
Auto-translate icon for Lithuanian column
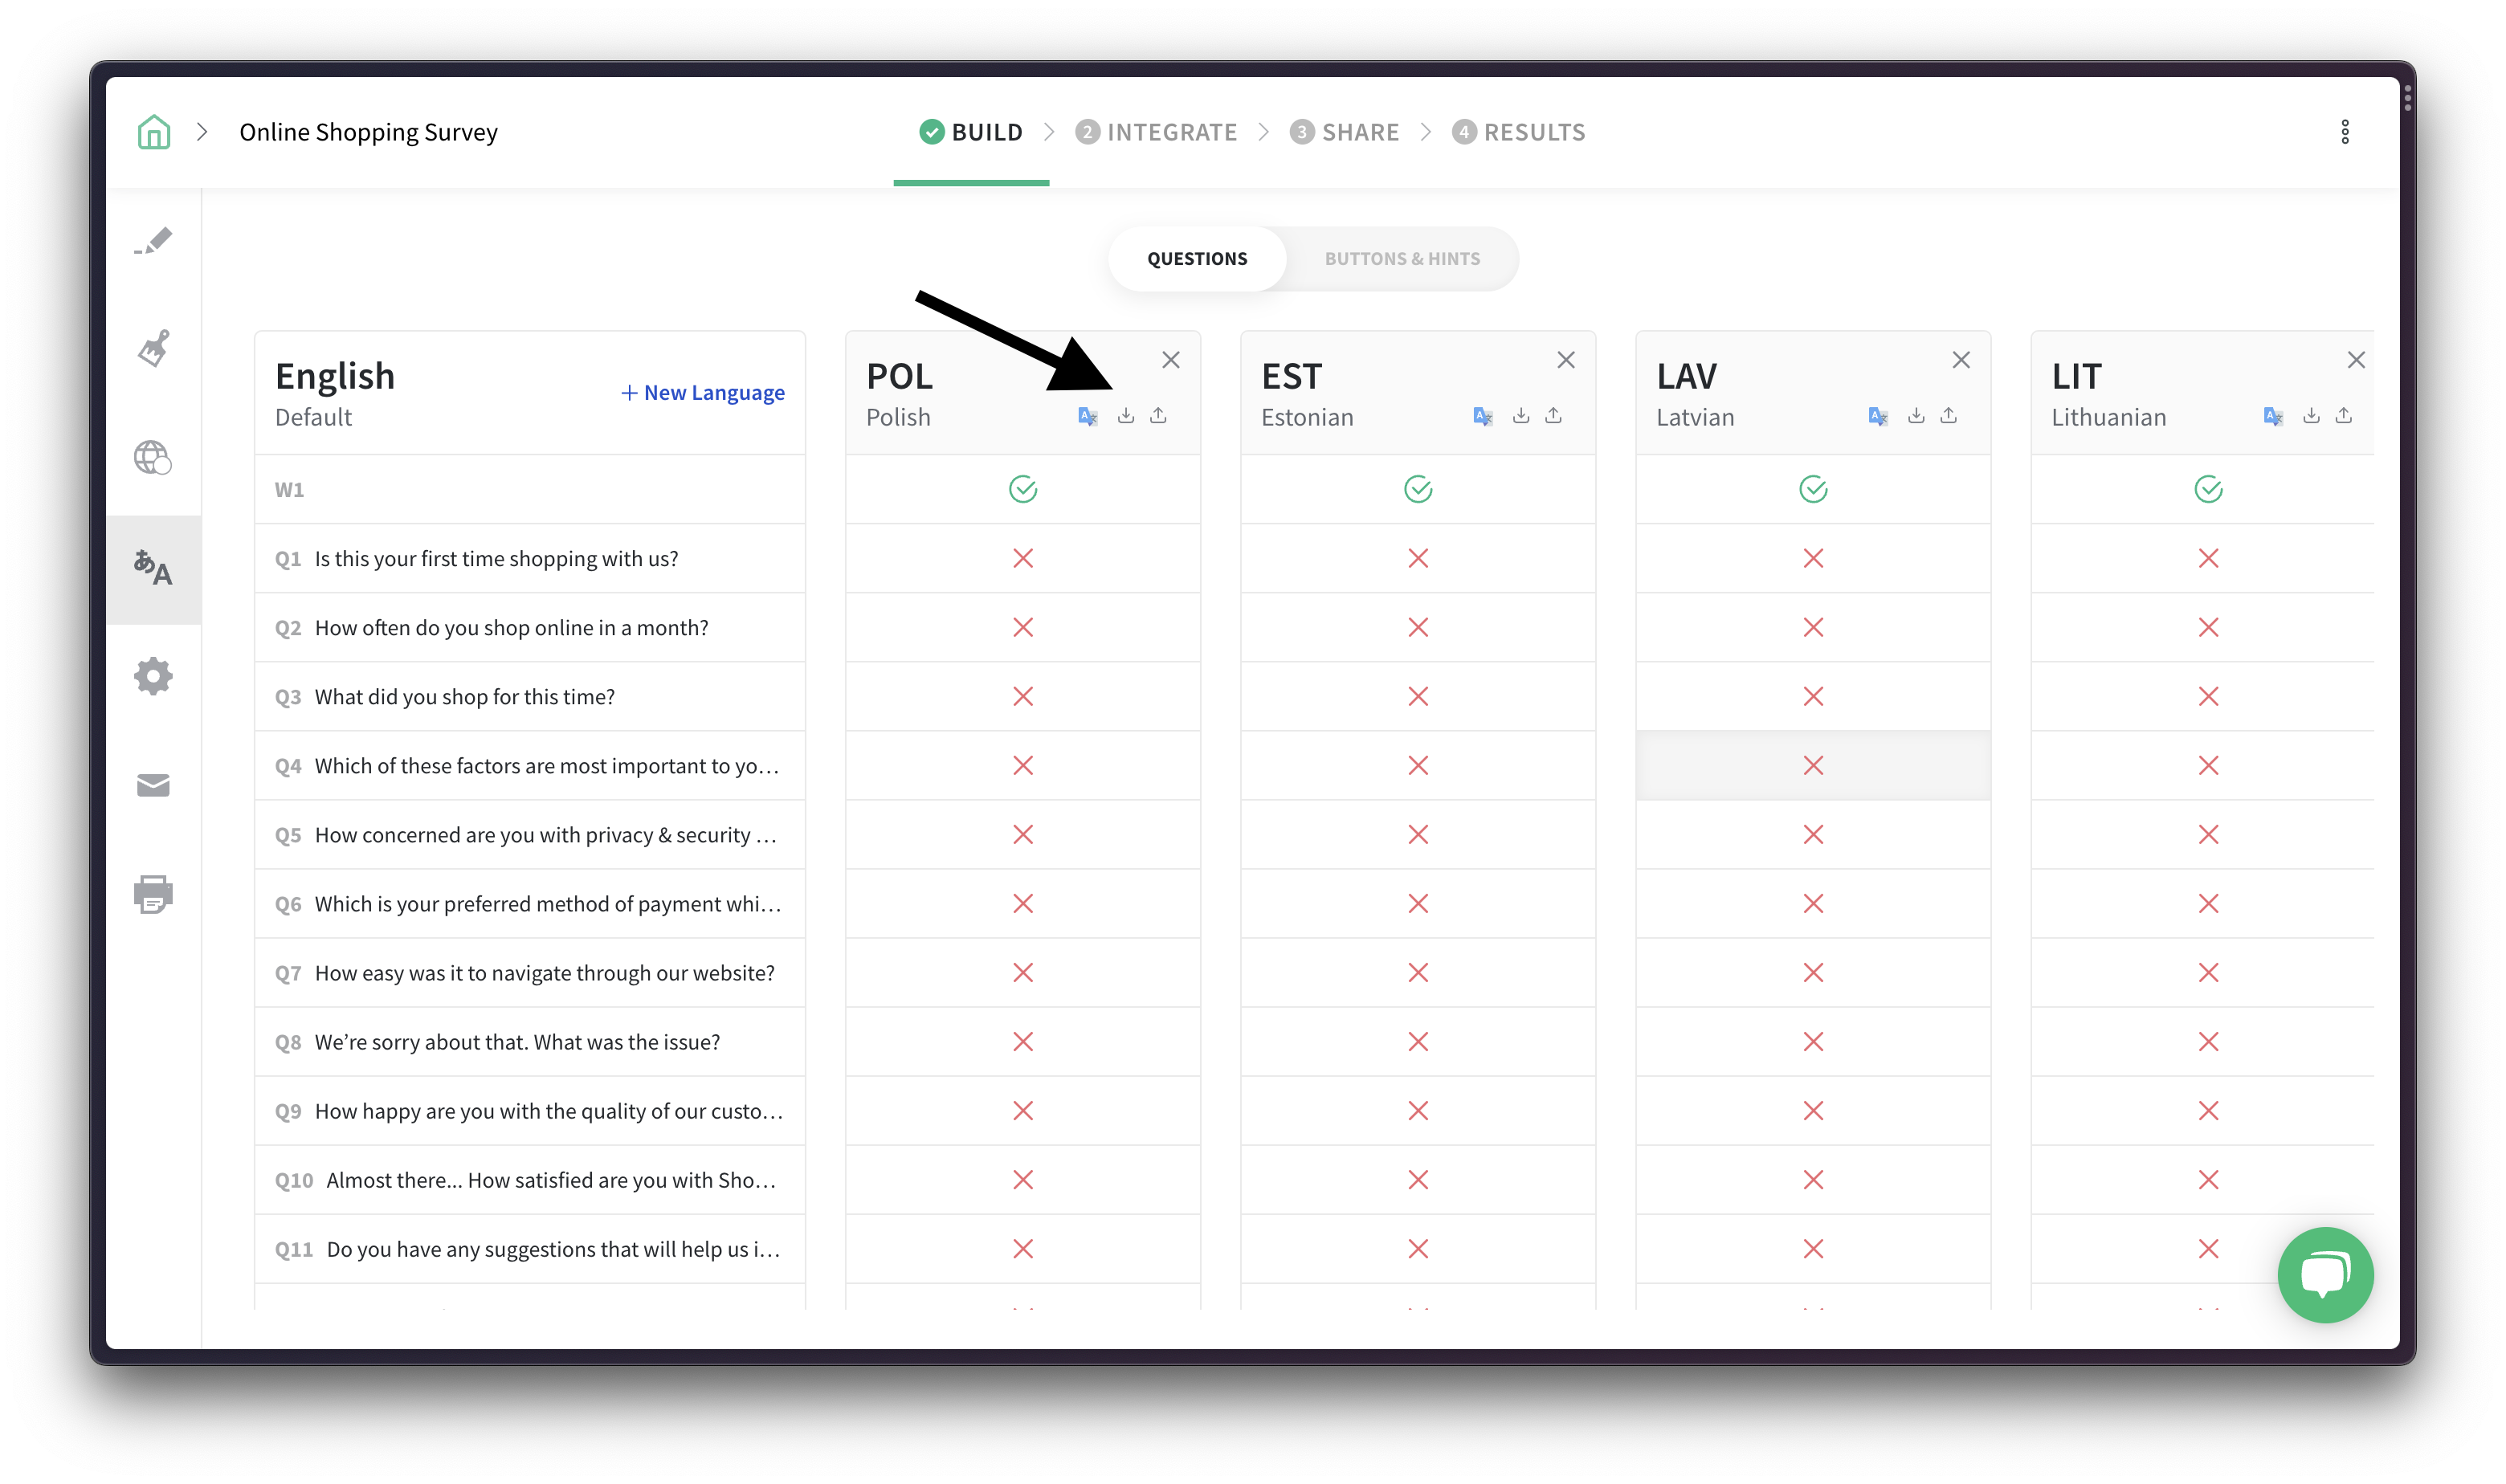point(2273,416)
